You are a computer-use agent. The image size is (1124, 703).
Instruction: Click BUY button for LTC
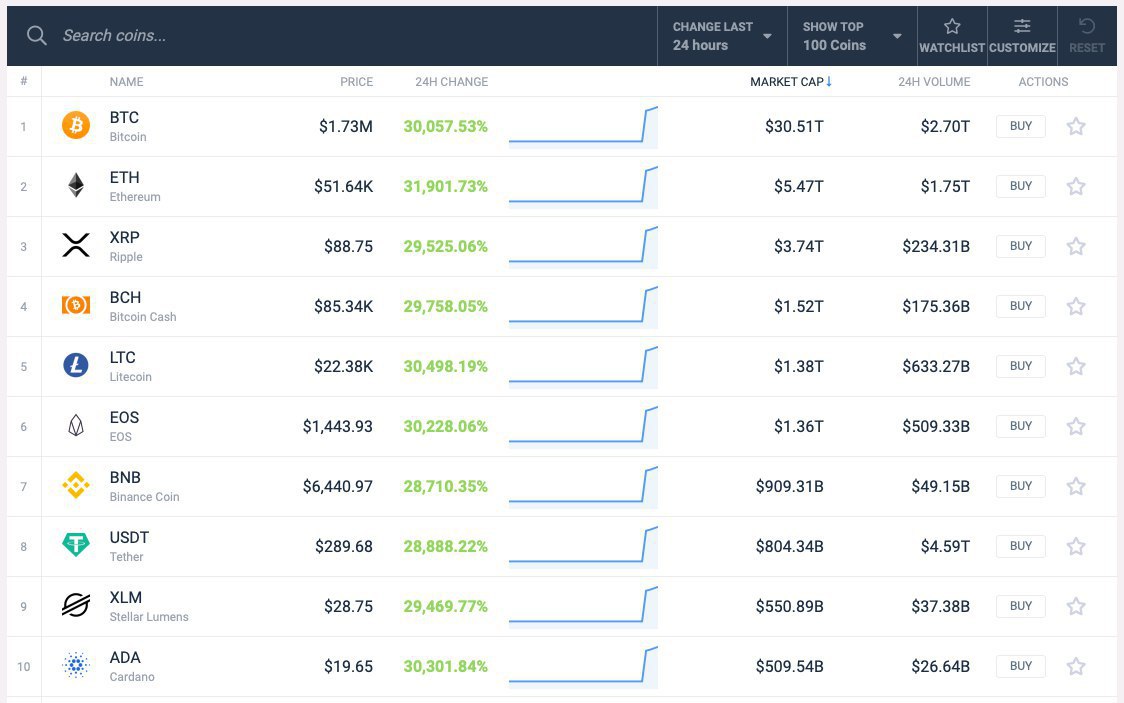pos(1021,366)
